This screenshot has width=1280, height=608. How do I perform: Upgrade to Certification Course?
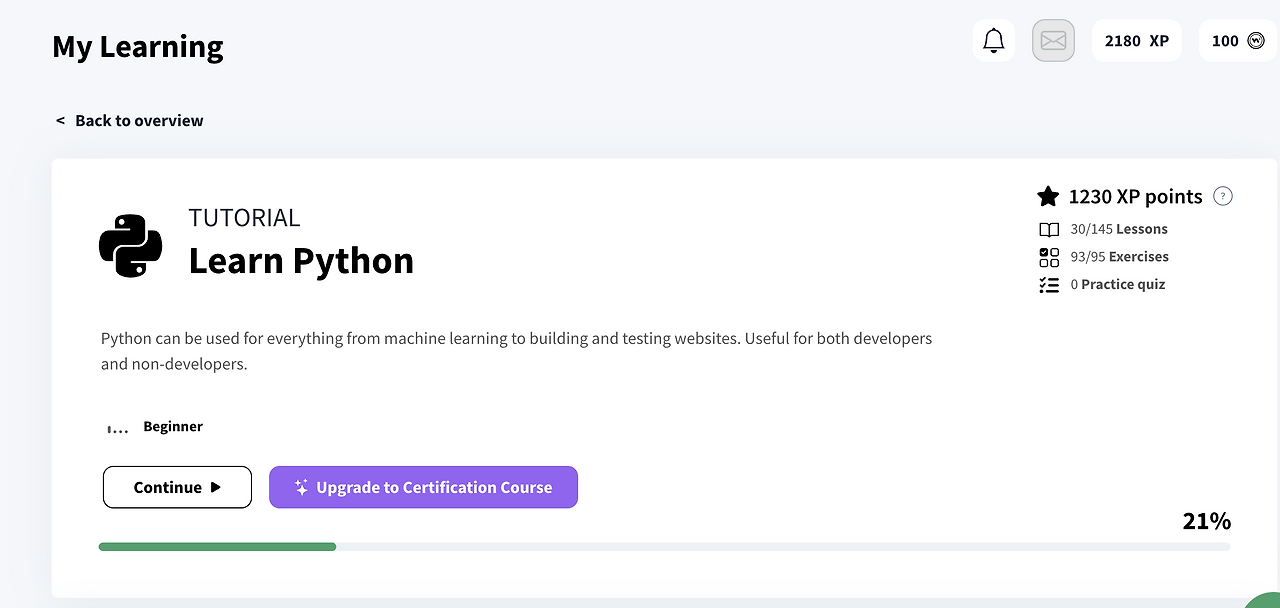pyautogui.click(x=423, y=487)
